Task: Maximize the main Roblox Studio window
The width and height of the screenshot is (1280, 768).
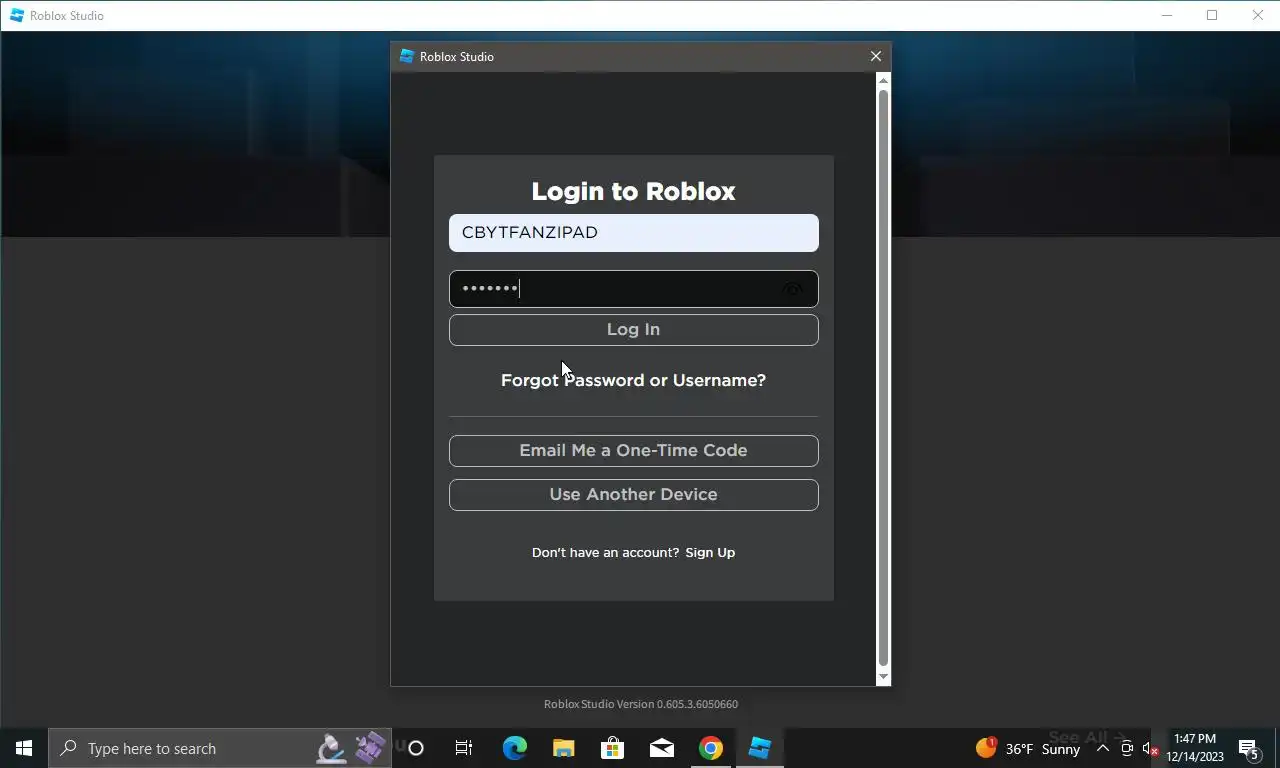Action: (x=1212, y=15)
